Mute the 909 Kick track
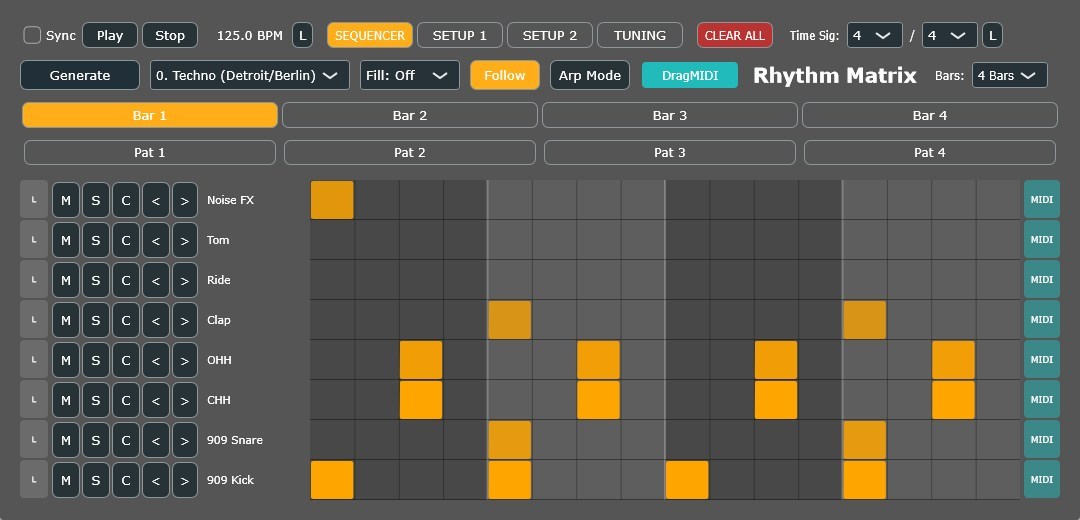The image size is (1080, 520). tap(65, 480)
